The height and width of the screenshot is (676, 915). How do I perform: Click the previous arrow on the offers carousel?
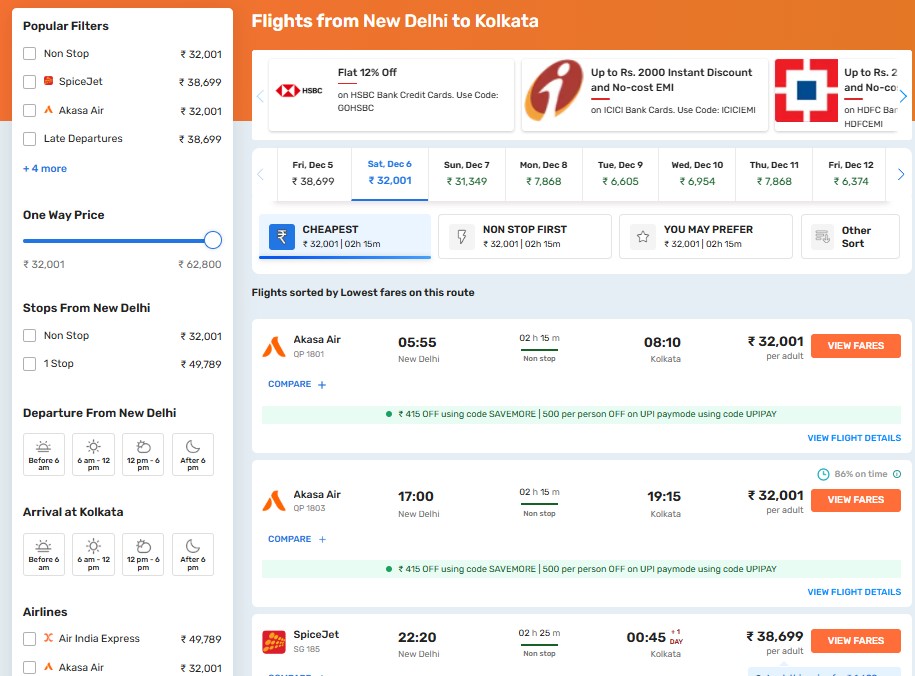[261, 96]
